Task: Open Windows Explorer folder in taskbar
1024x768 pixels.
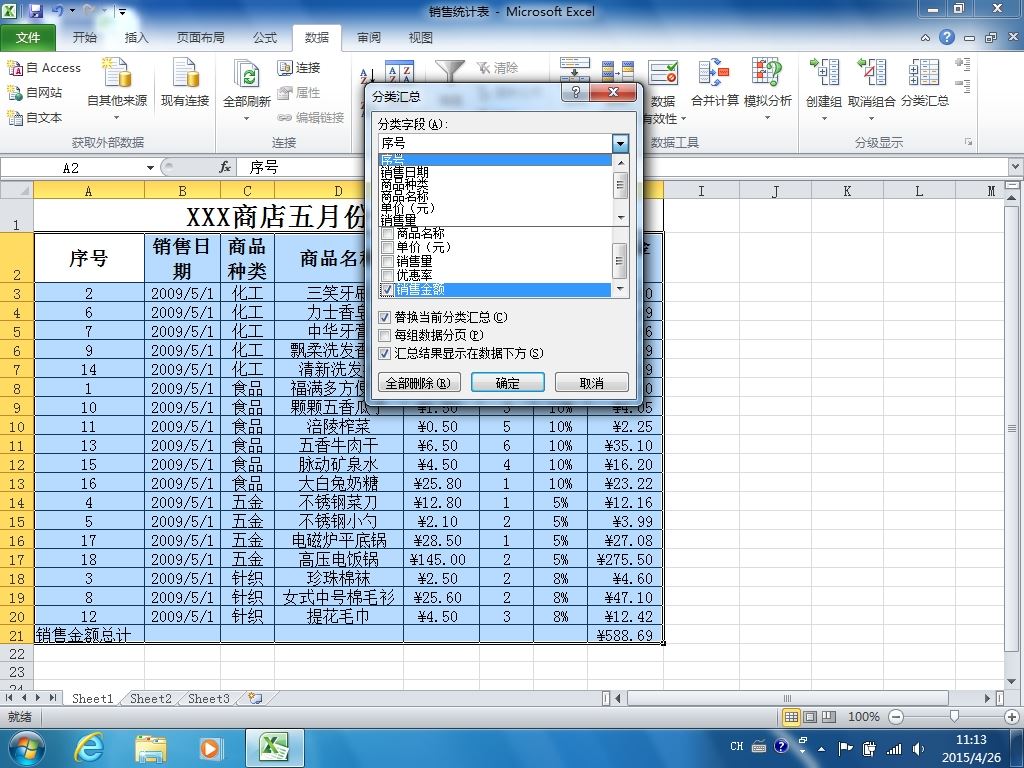Action: click(x=151, y=748)
